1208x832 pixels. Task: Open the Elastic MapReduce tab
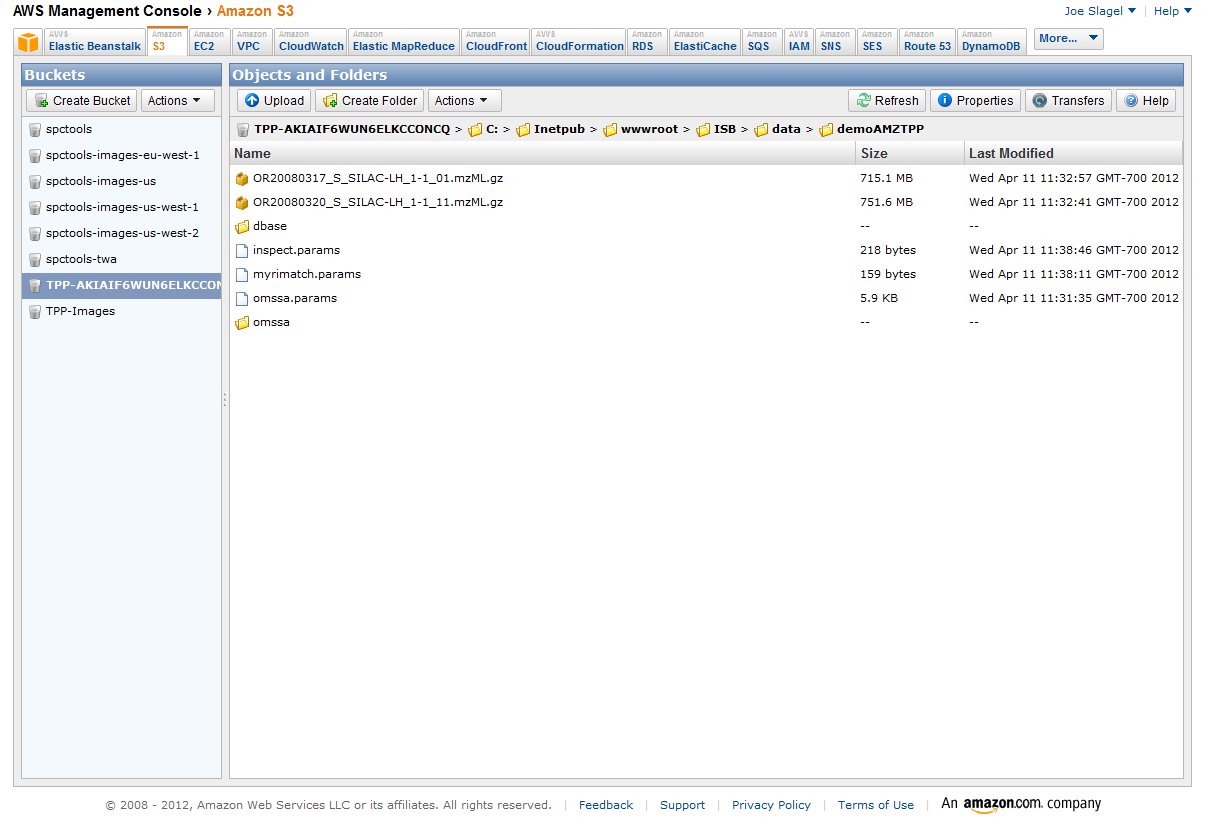coord(404,41)
